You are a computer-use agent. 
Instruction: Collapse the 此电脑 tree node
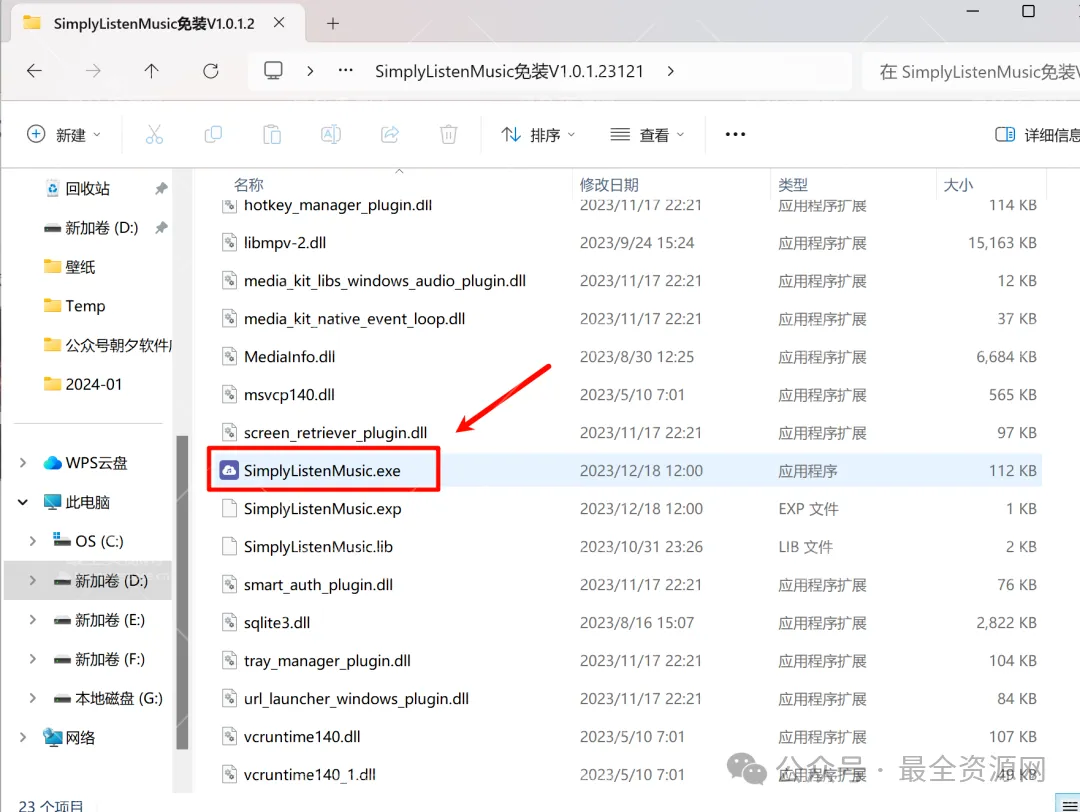pos(23,502)
